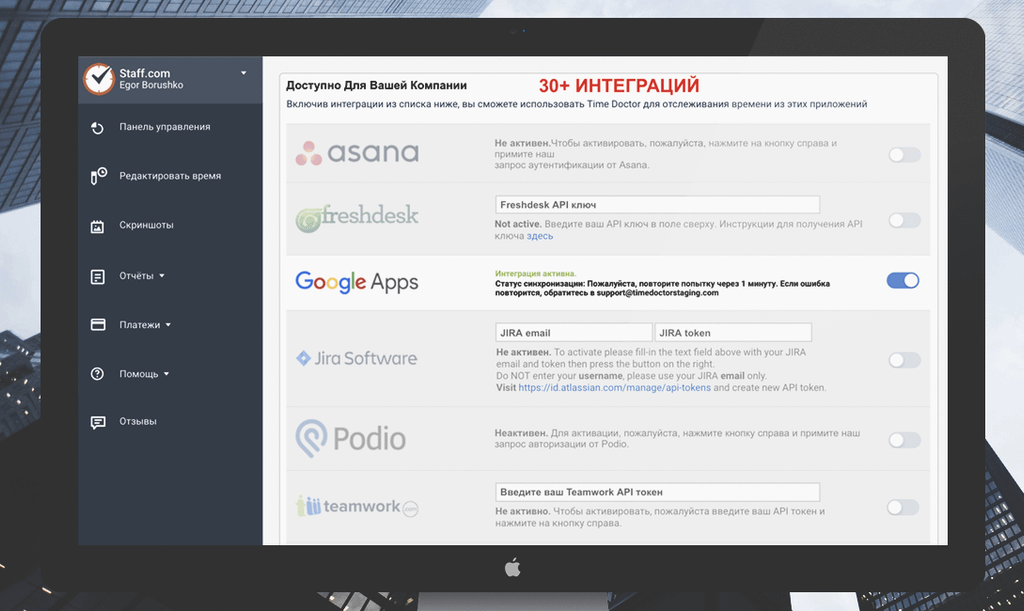
Task: Click the Помощь help question icon
Action: tap(97, 373)
